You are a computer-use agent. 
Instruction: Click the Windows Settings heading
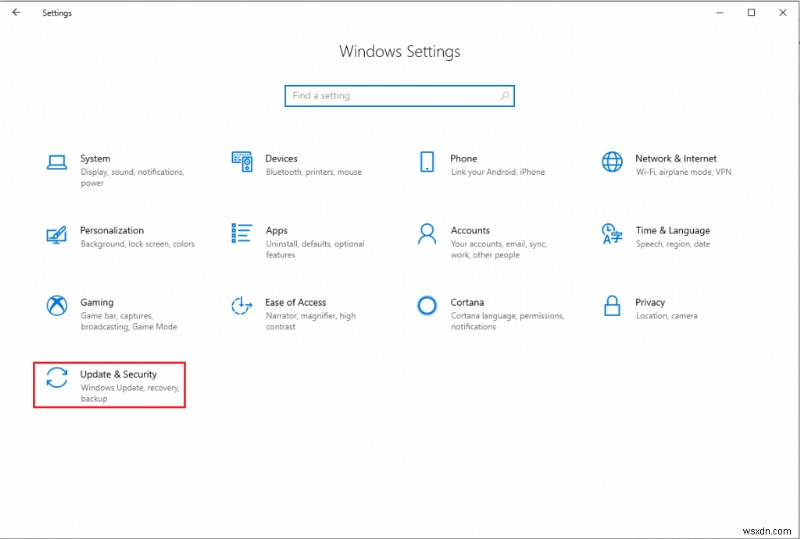point(399,52)
